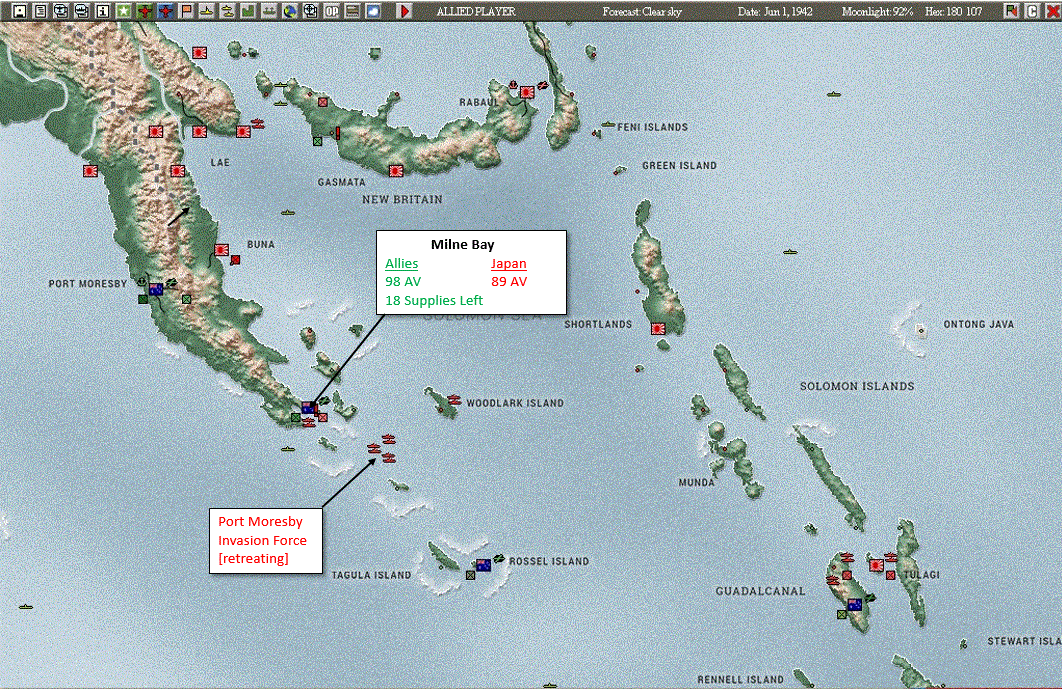Click the 'ALLIED PLAYER' label
The height and width of the screenshot is (689, 1062).
point(475,12)
